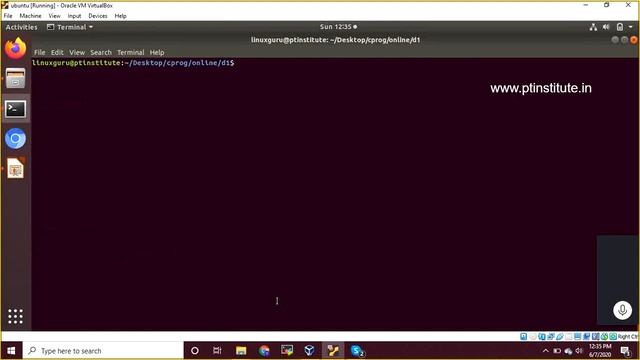Click VirtualBox shared folders indicator
Viewport: 640px width, 360px height.
pyautogui.click(x=569, y=336)
